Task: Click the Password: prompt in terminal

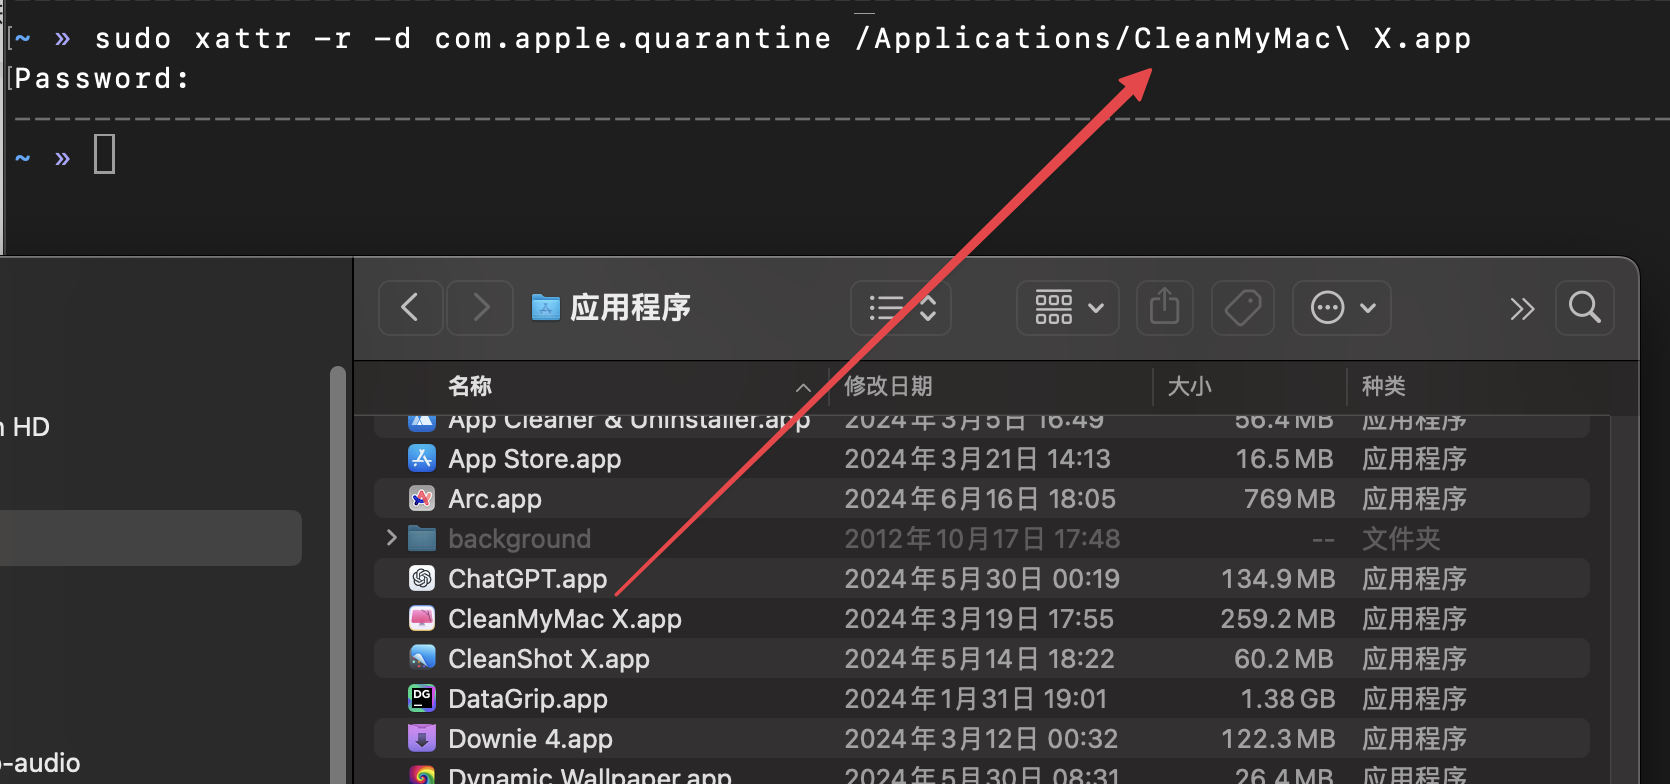Action: [102, 79]
